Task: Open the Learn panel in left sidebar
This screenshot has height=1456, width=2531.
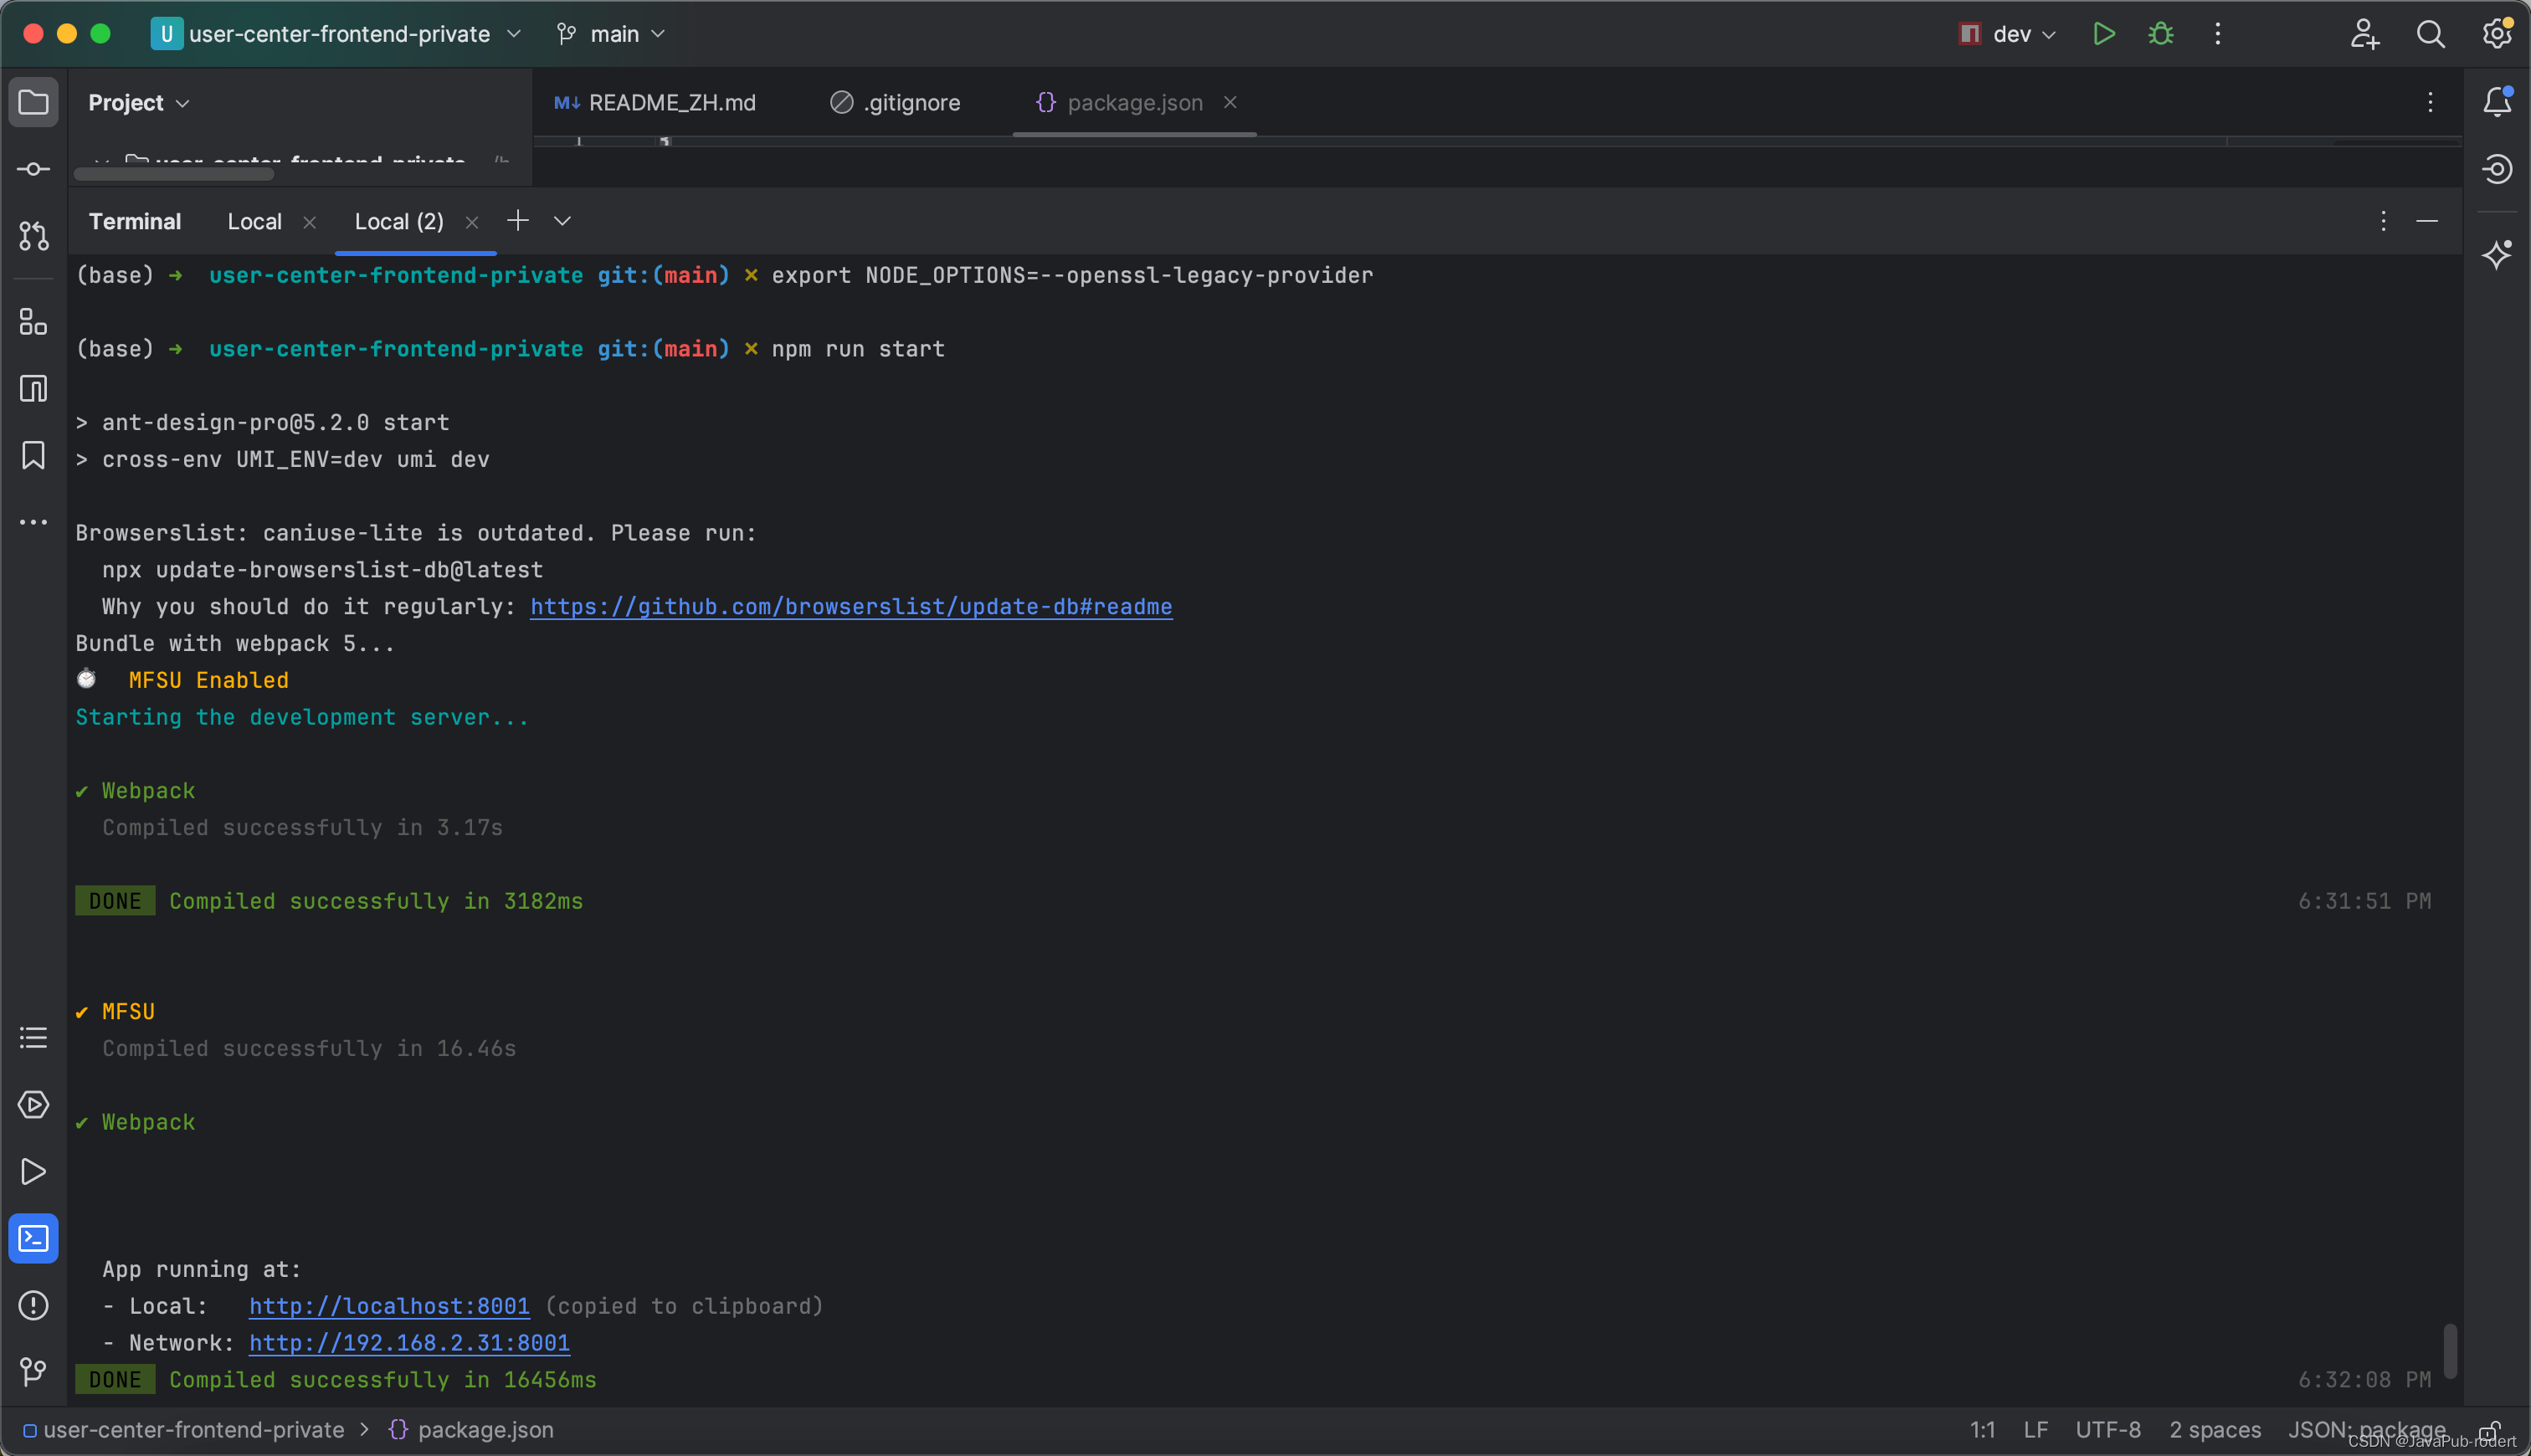Action: pos(33,388)
